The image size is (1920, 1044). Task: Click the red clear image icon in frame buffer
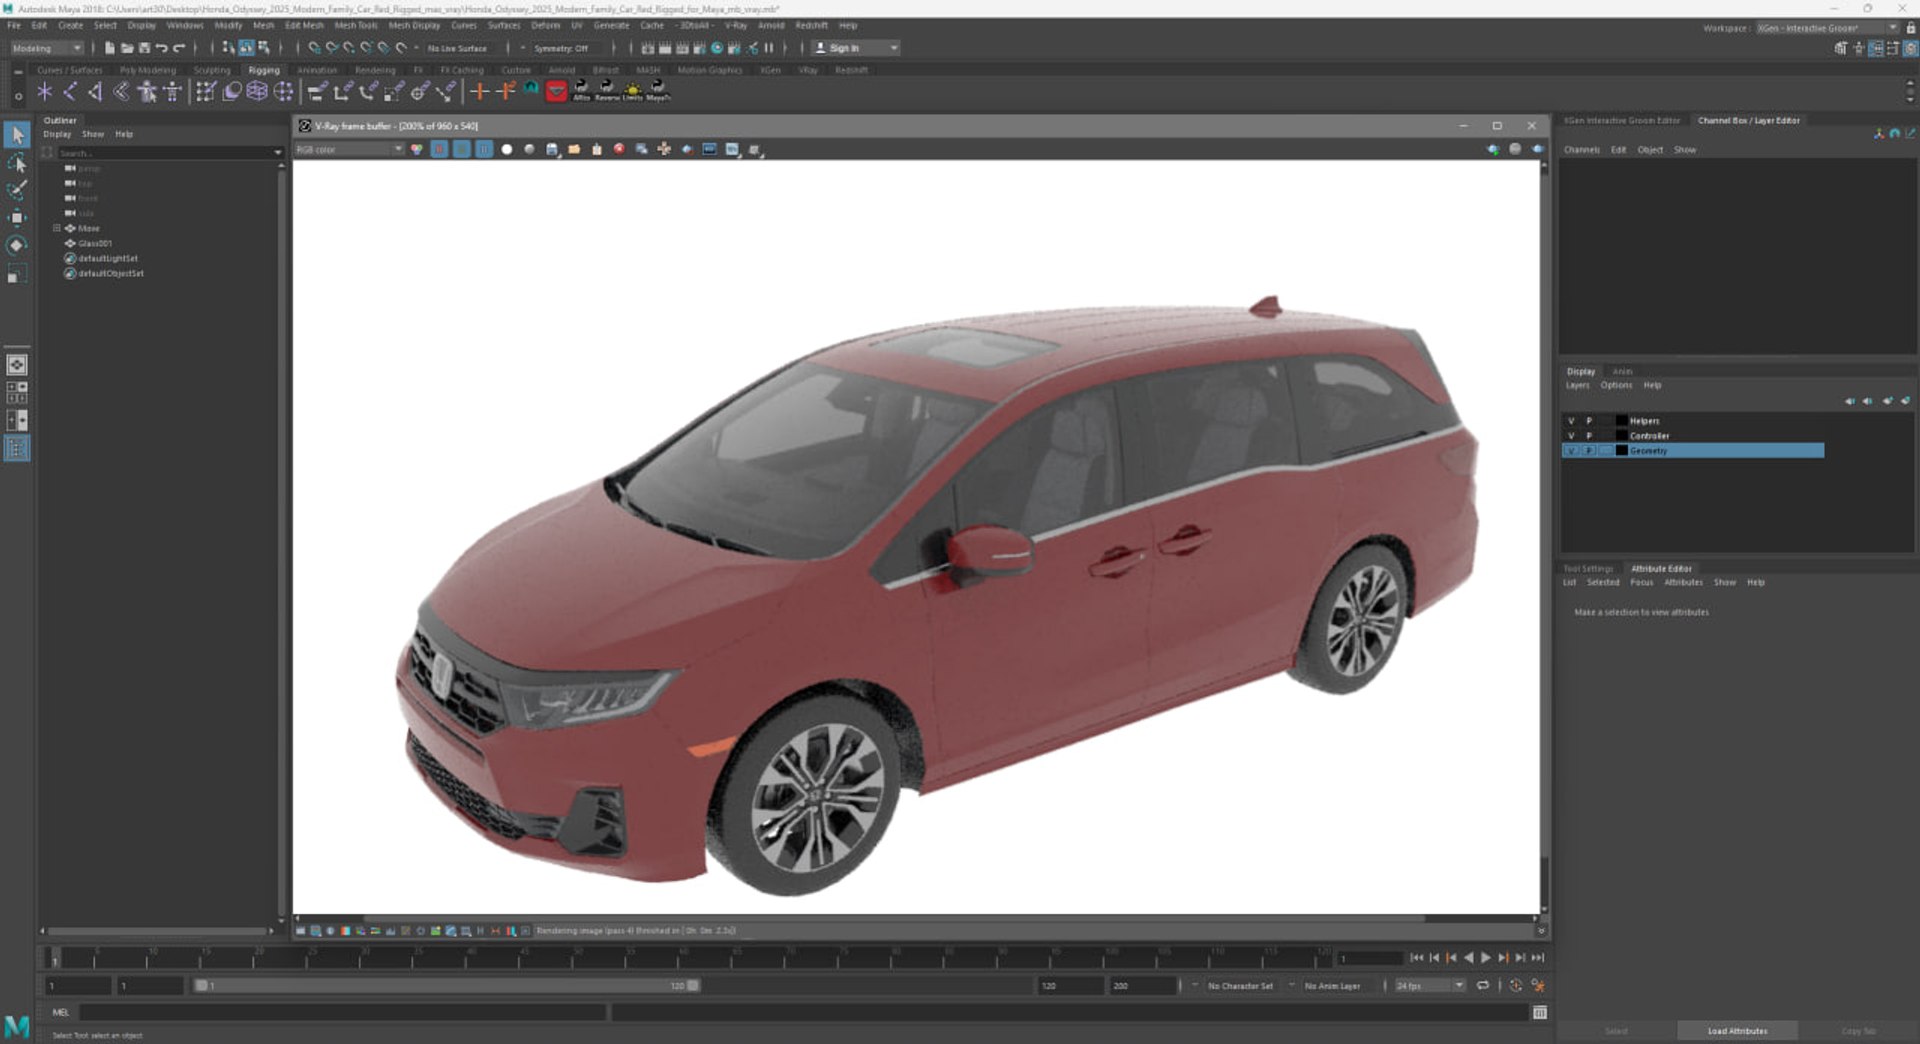(x=619, y=149)
